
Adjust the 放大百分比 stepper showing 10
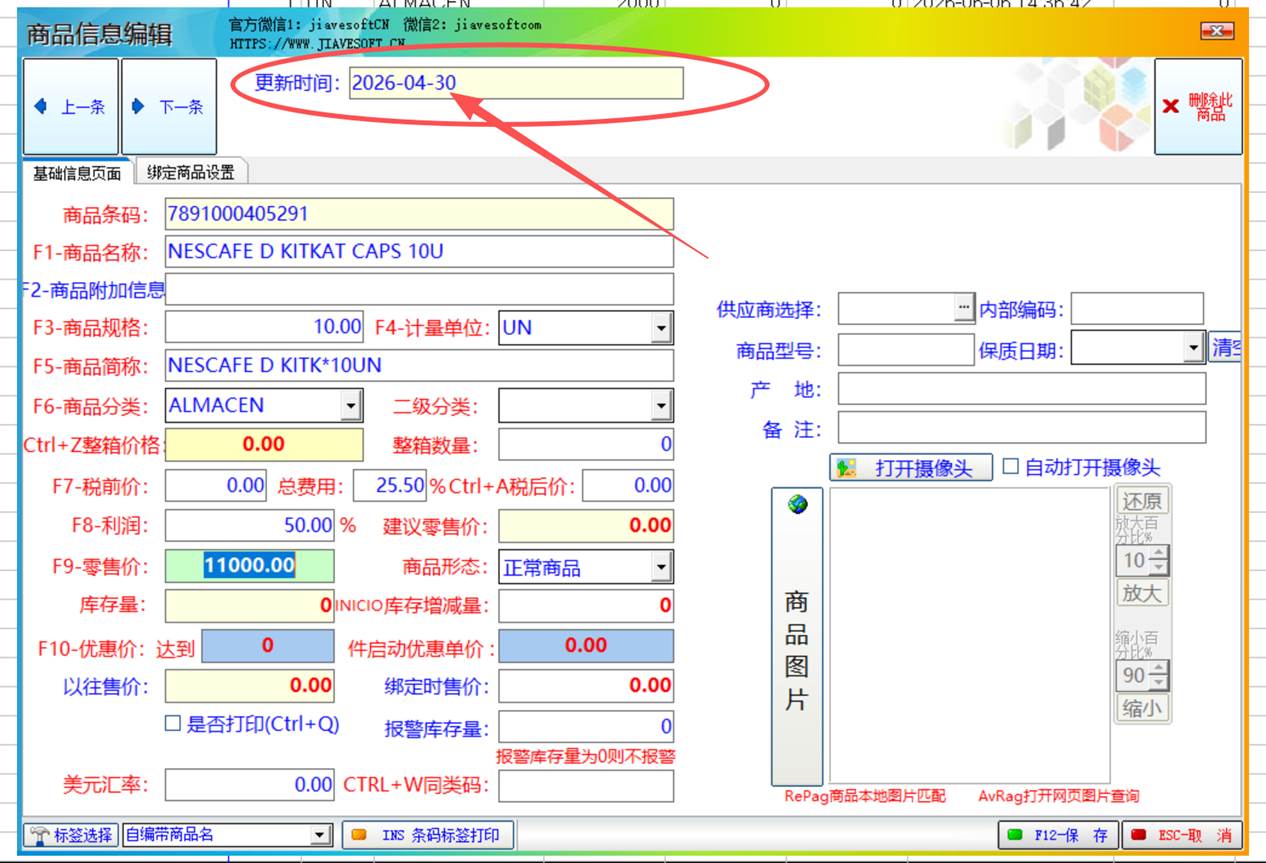pos(1158,560)
